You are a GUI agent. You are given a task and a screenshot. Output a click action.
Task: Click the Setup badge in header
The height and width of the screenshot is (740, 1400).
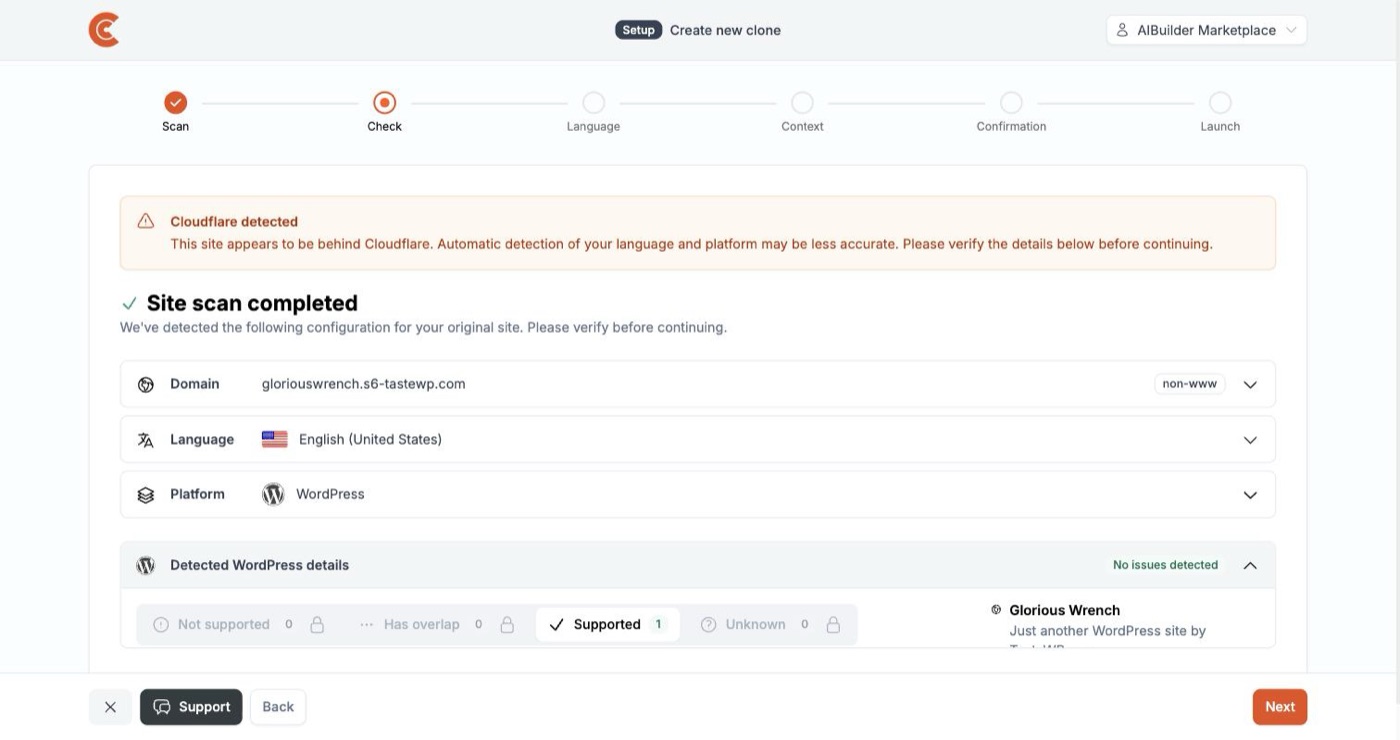pyautogui.click(x=638, y=30)
